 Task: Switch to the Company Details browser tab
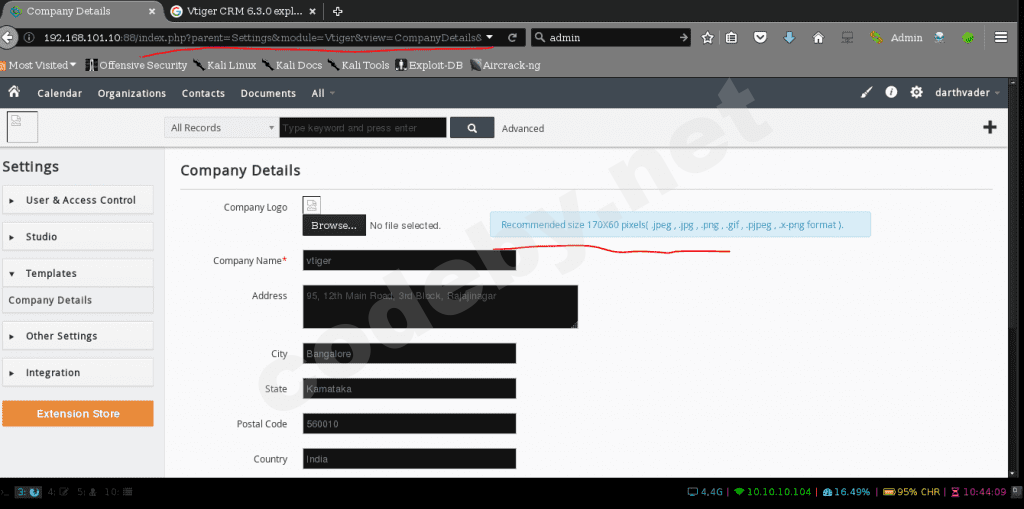pyautogui.click(x=81, y=11)
